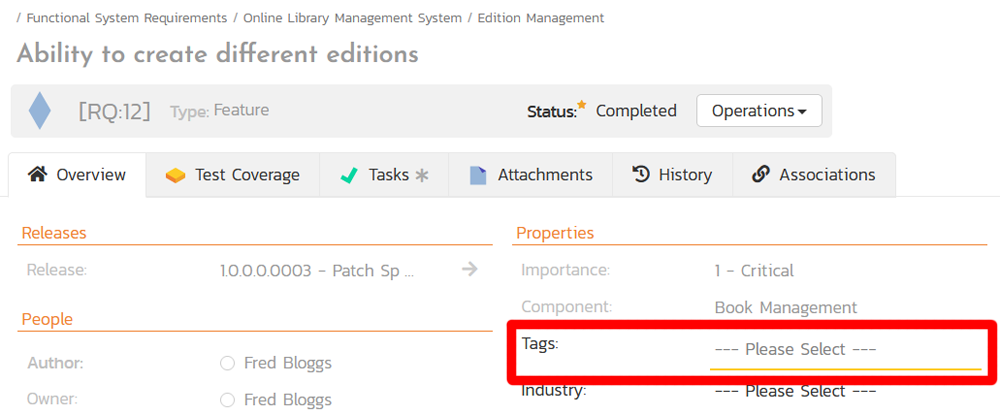
Task: Click the Attachments document icon
Action: [x=478, y=175]
